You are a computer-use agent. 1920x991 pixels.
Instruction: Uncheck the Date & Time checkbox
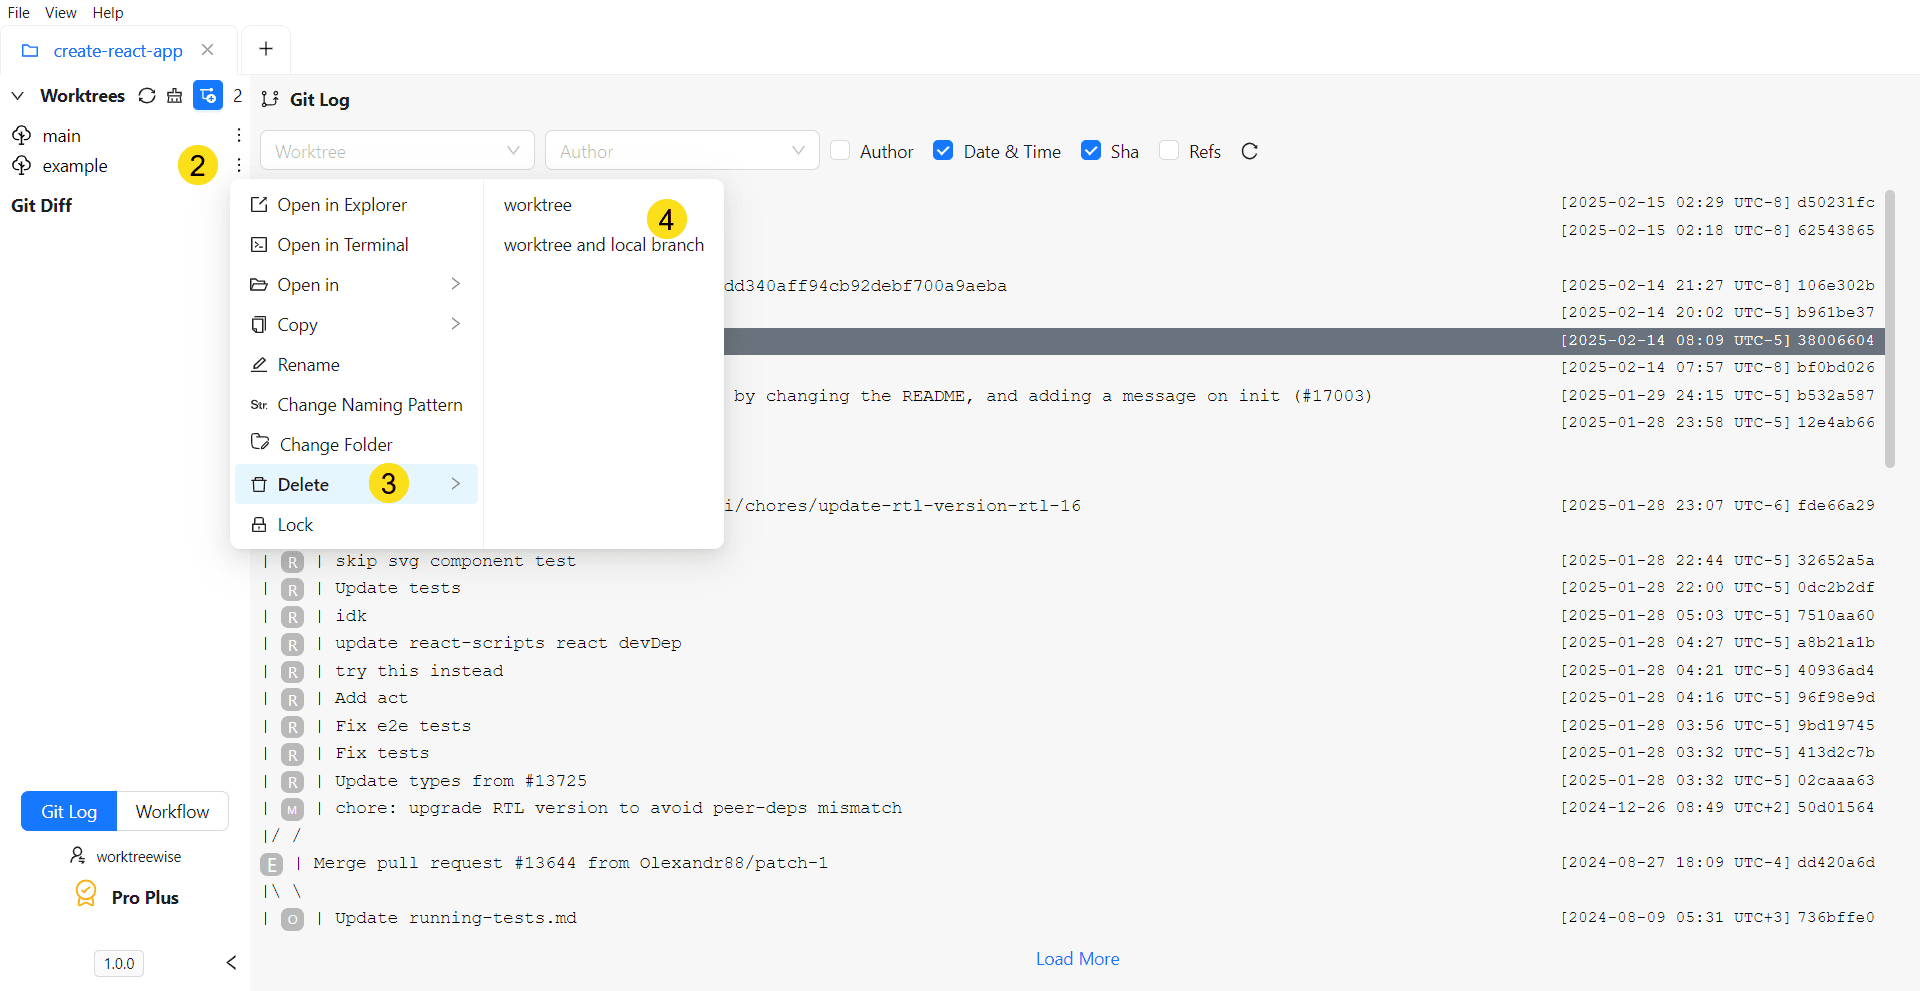tap(943, 150)
